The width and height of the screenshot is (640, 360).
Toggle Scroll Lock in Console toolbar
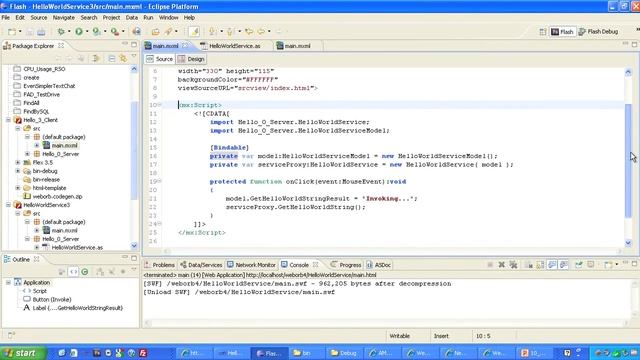pyautogui.click(x=540, y=265)
